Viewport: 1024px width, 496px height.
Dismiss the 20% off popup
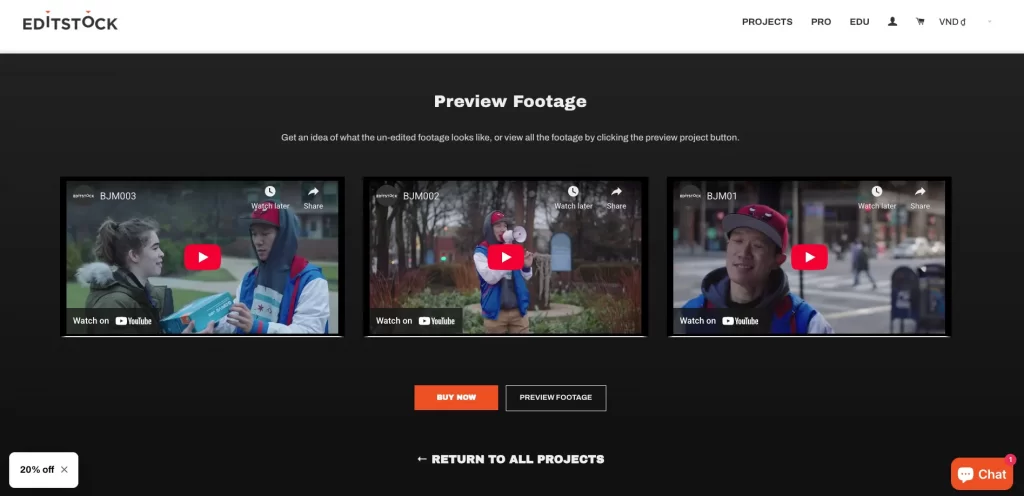(64, 469)
